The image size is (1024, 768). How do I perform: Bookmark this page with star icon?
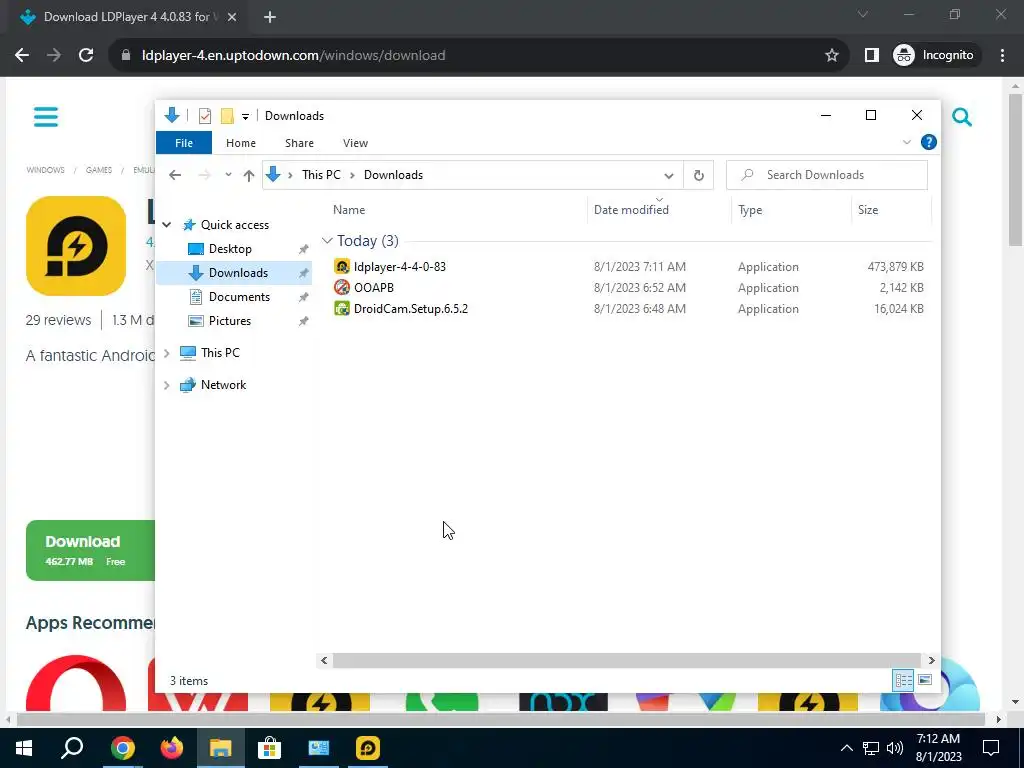tap(831, 56)
